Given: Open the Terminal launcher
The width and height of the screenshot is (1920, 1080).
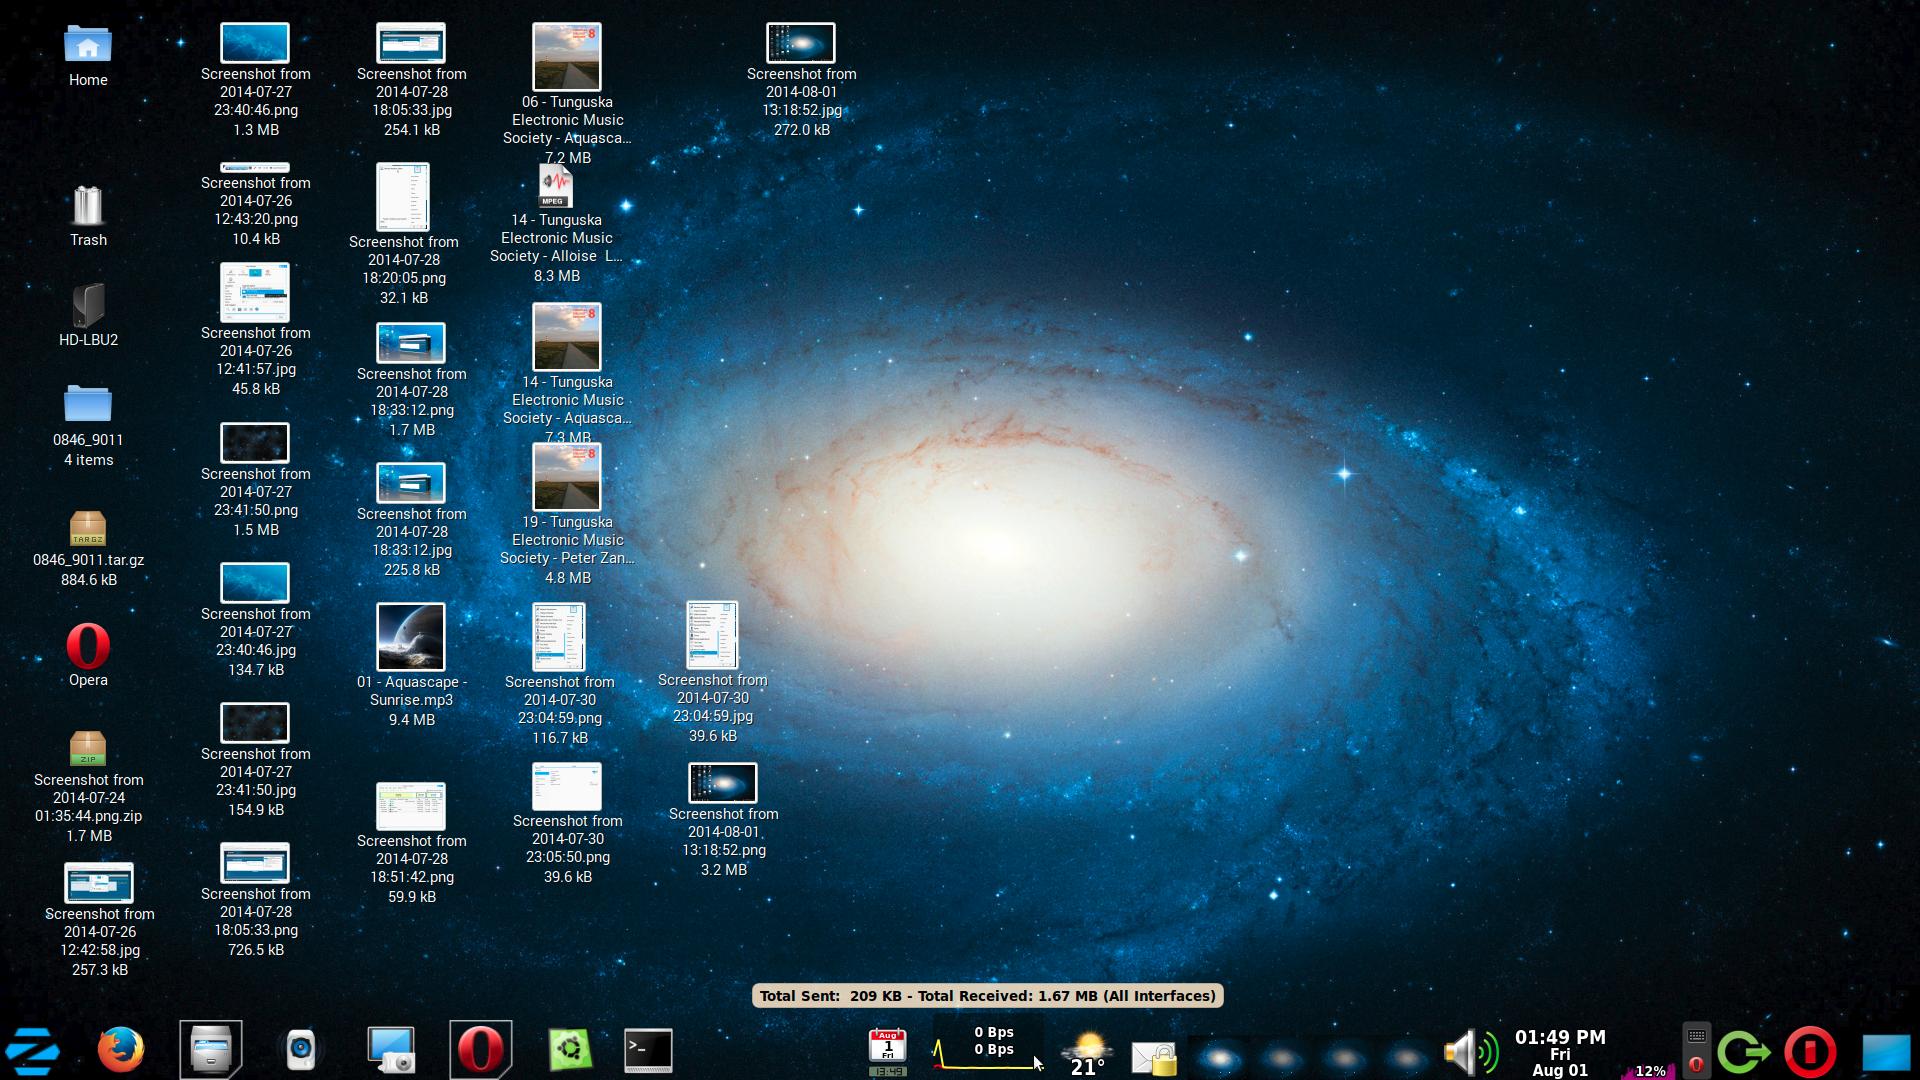Looking at the screenshot, I should coord(648,1050).
